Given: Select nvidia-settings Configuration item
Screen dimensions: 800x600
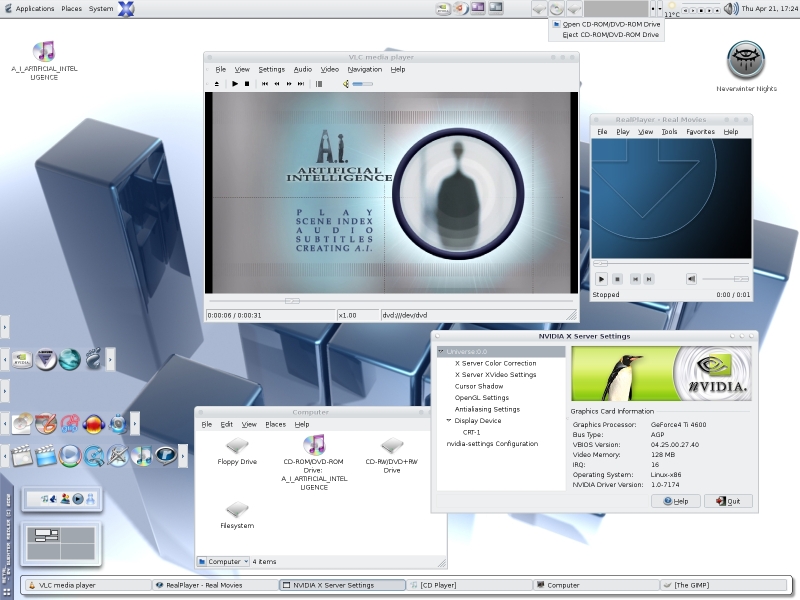Looking at the screenshot, I should coord(492,444).
